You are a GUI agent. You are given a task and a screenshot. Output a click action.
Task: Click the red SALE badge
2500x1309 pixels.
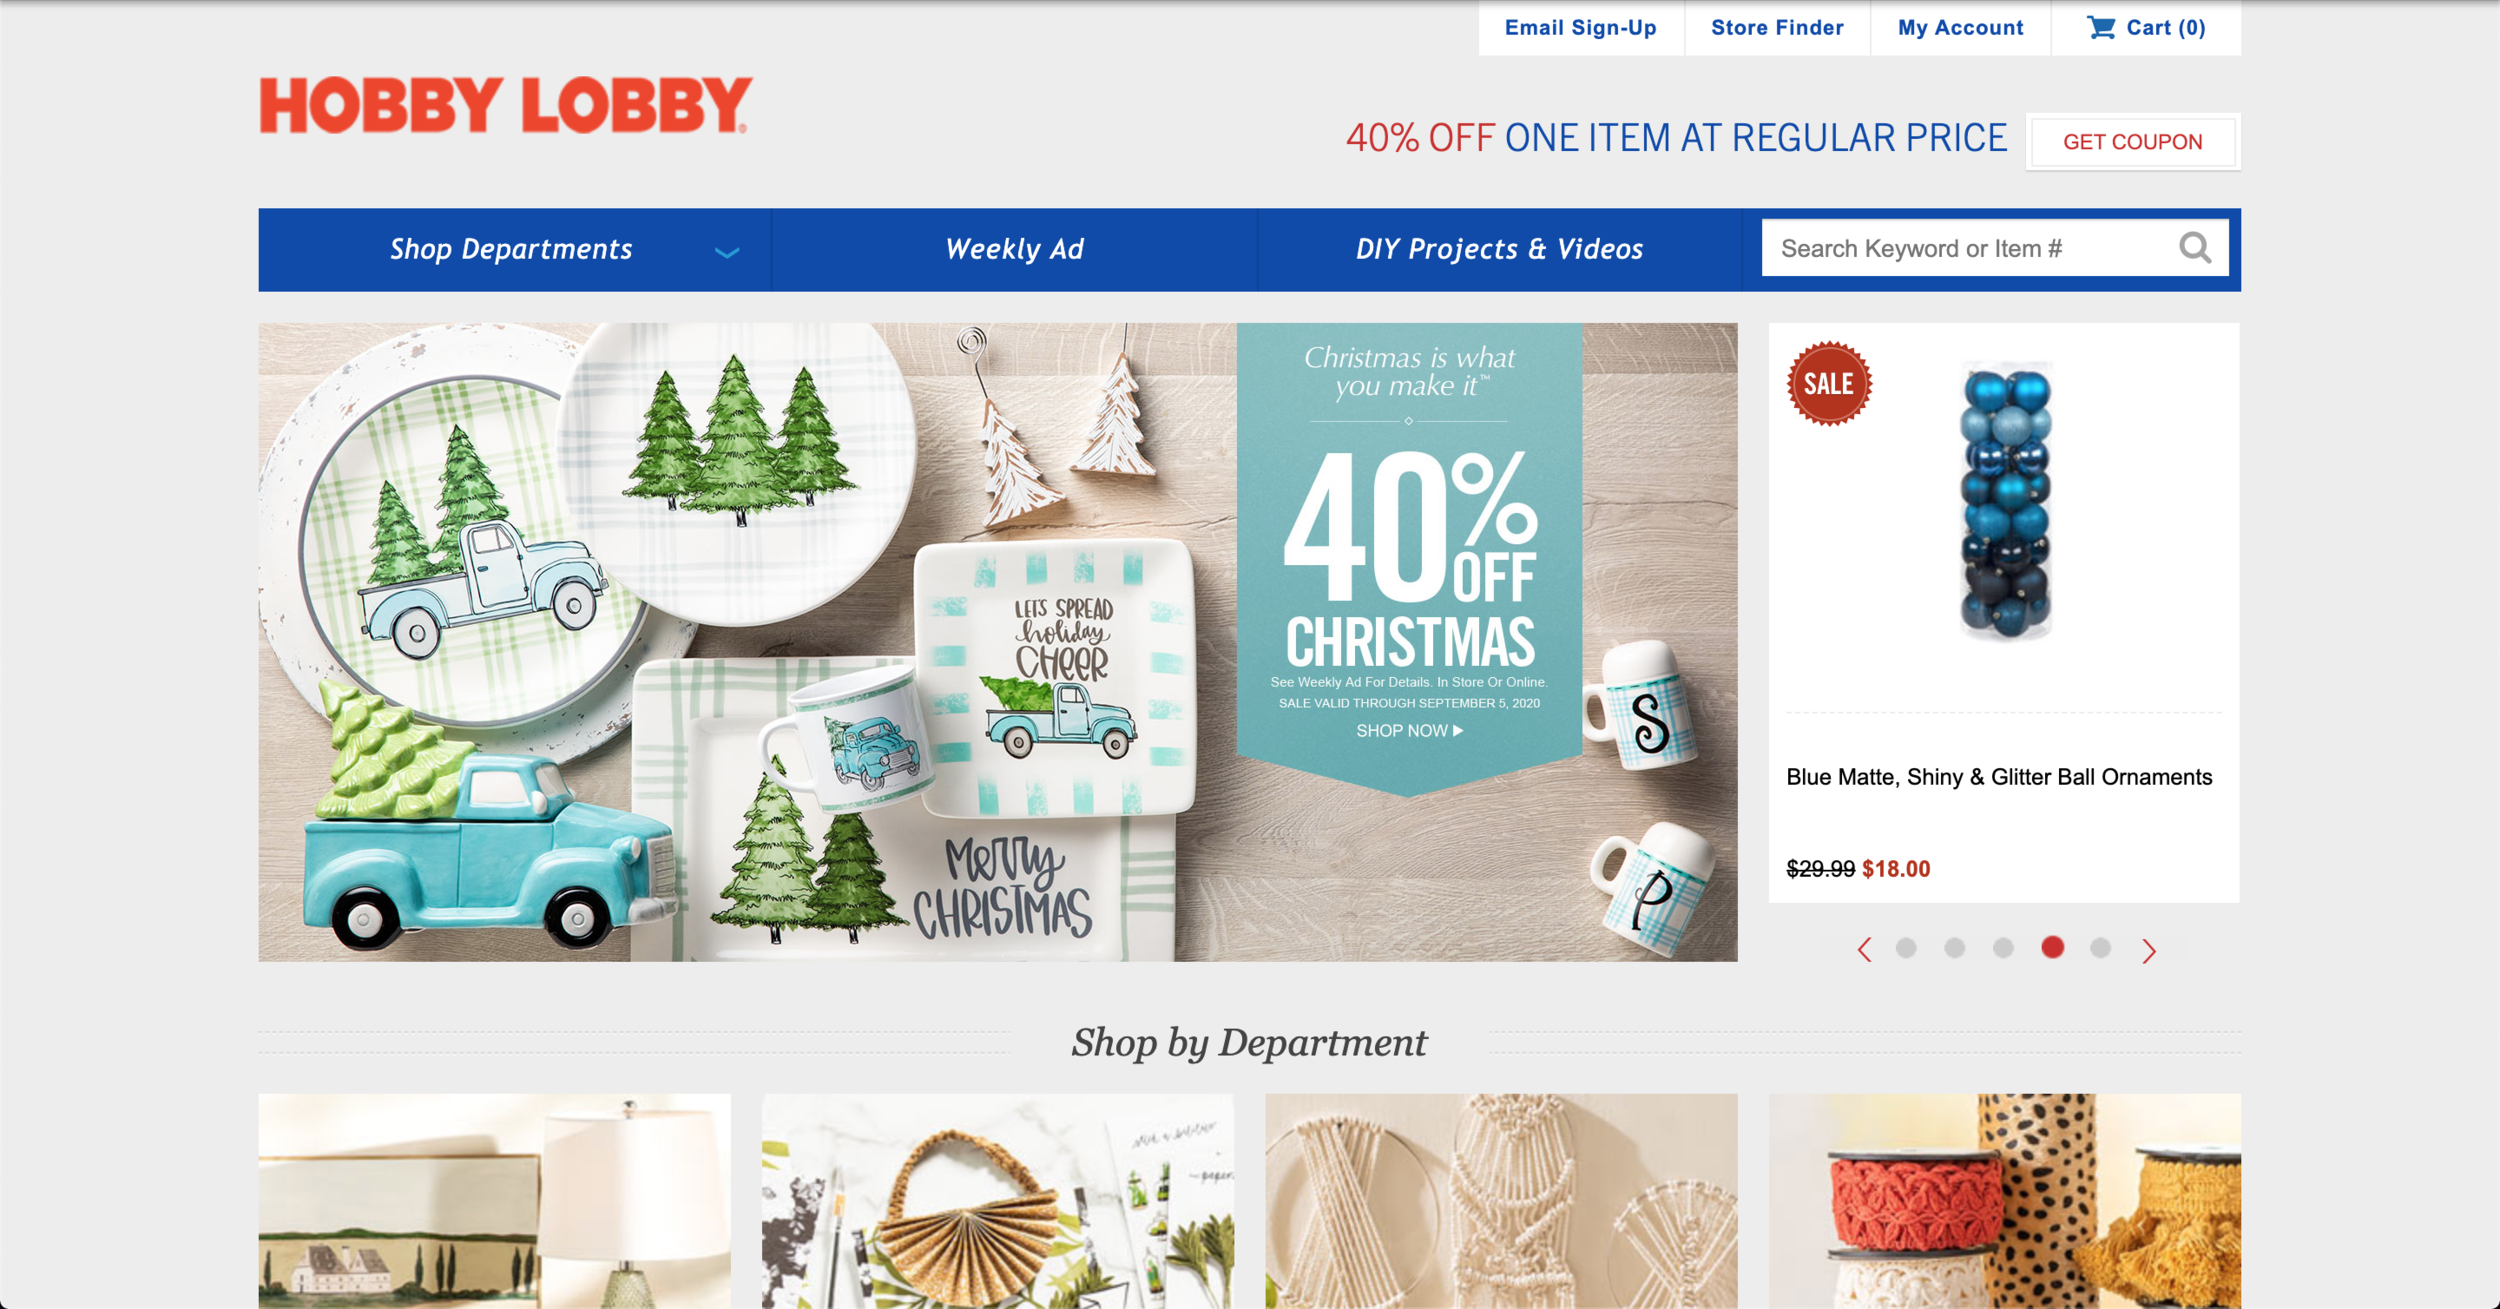1829,384
